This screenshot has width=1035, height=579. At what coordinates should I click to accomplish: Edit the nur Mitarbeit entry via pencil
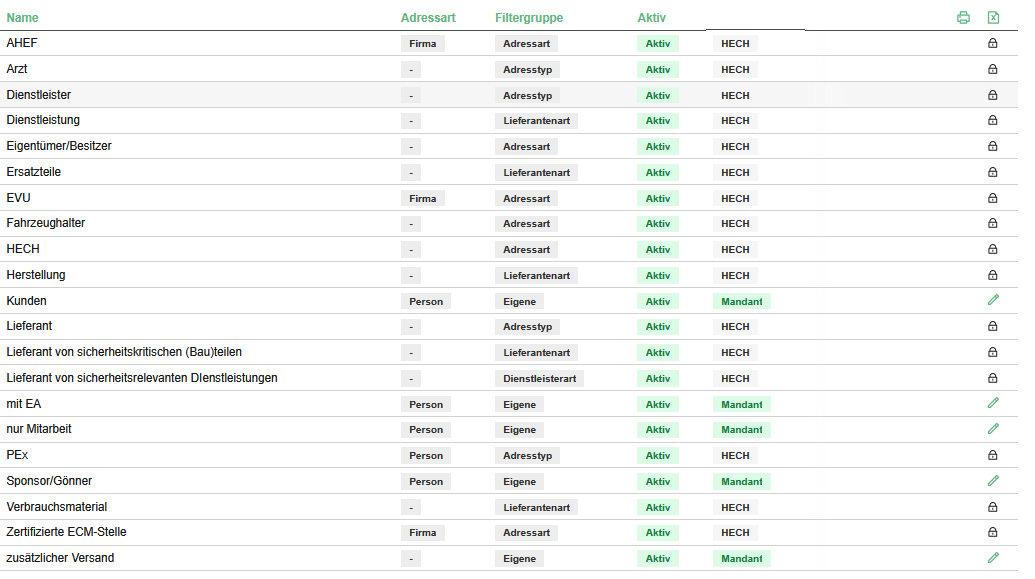993,429
